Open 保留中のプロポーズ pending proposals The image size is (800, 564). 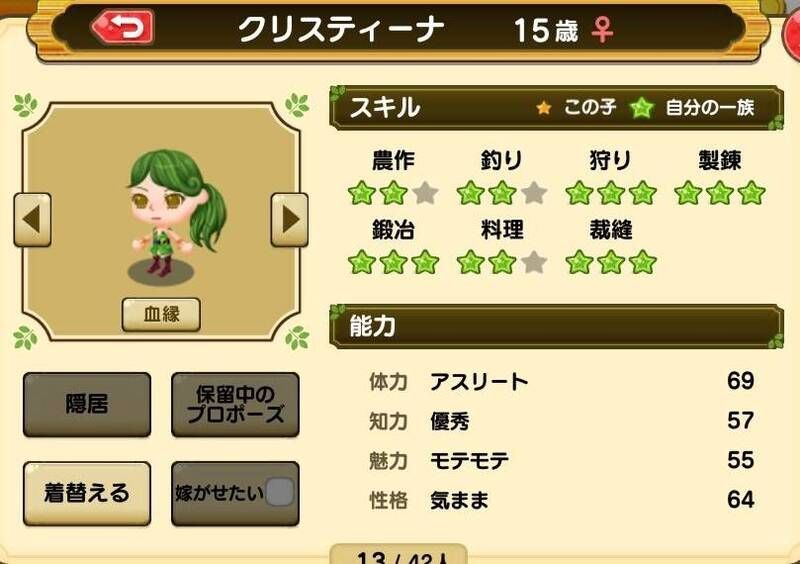pos(235,404)
